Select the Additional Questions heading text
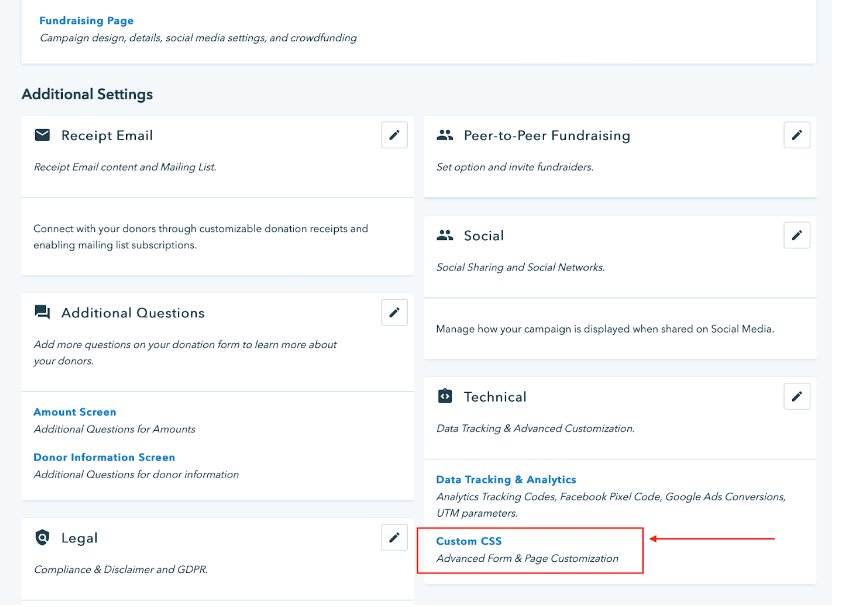The height and width of the screenshot is (607, 841). coord(133,313)
